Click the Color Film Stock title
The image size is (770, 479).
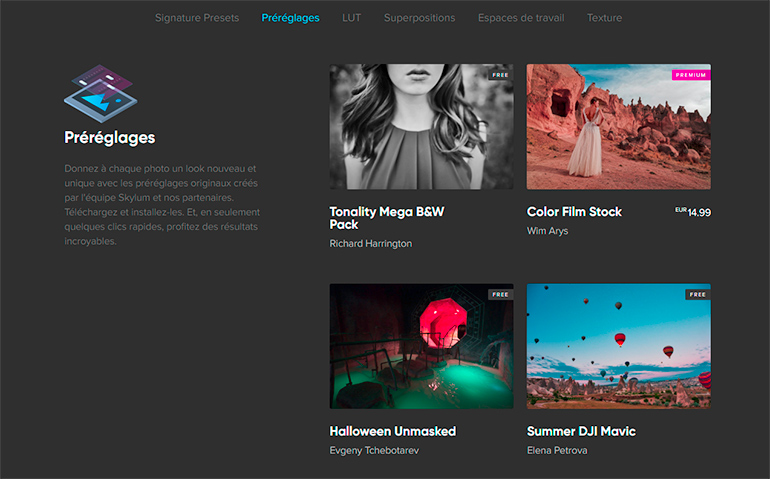click(x=574, y=212)
